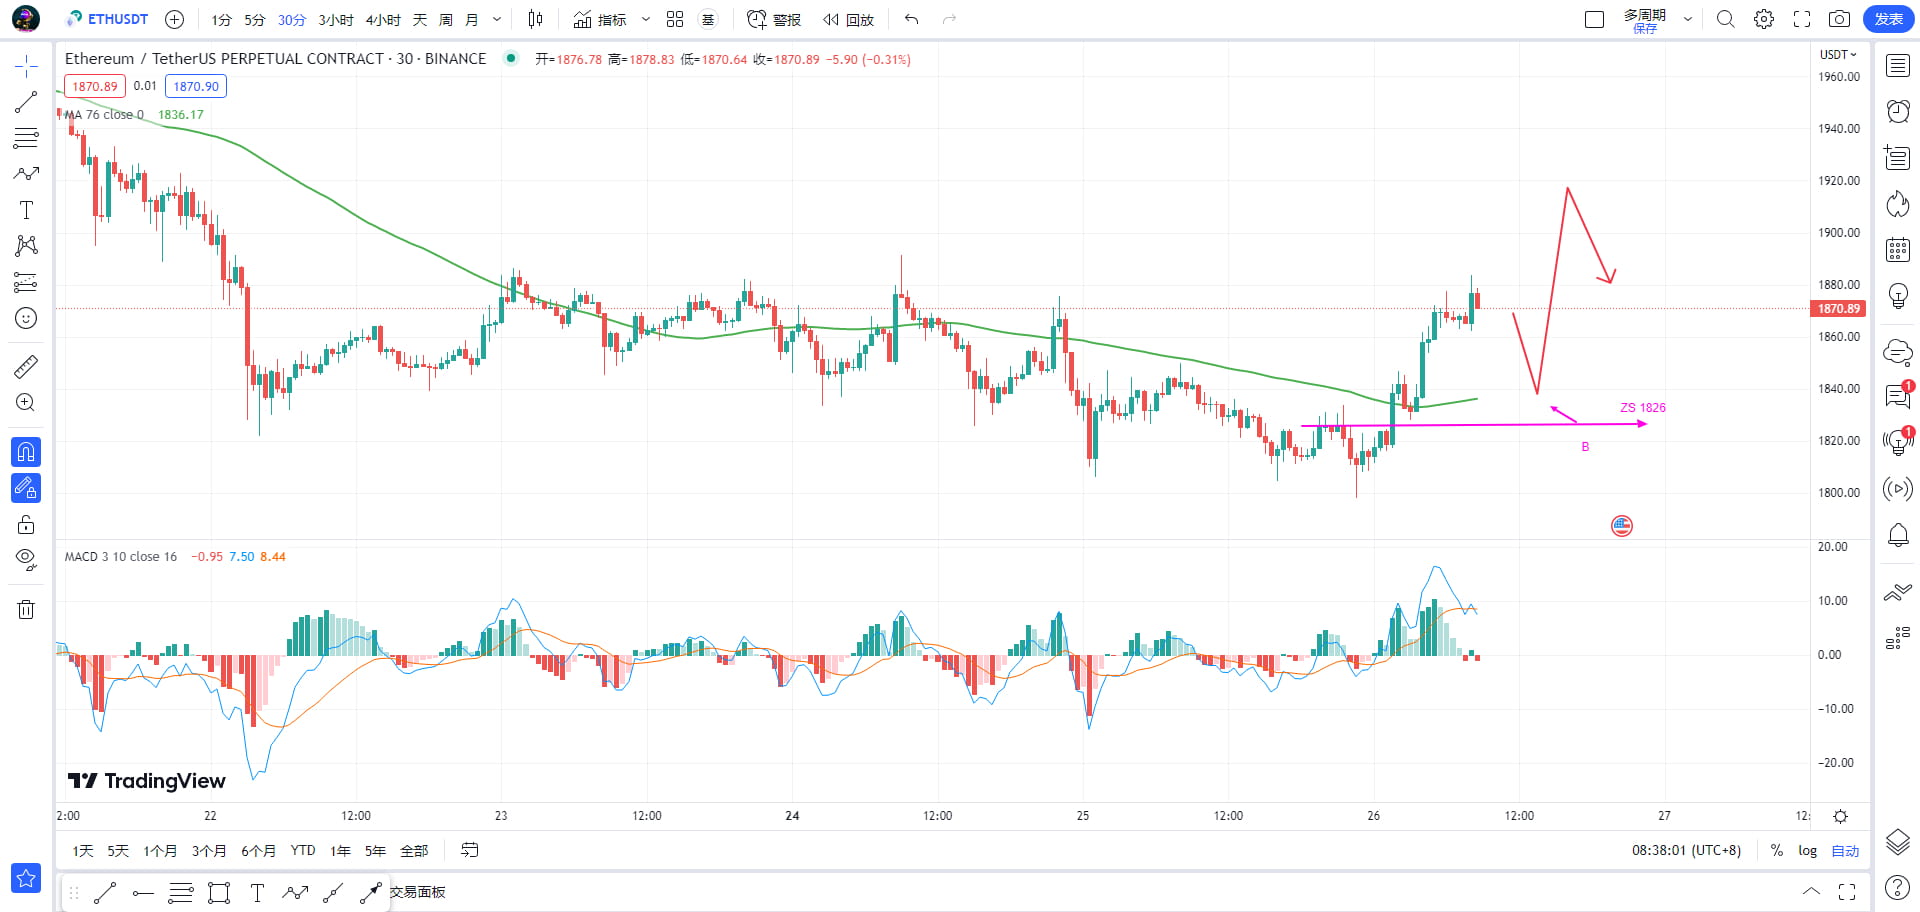
Task: Open the favorites star toolbar button
Action: click(x=26, y=878)
